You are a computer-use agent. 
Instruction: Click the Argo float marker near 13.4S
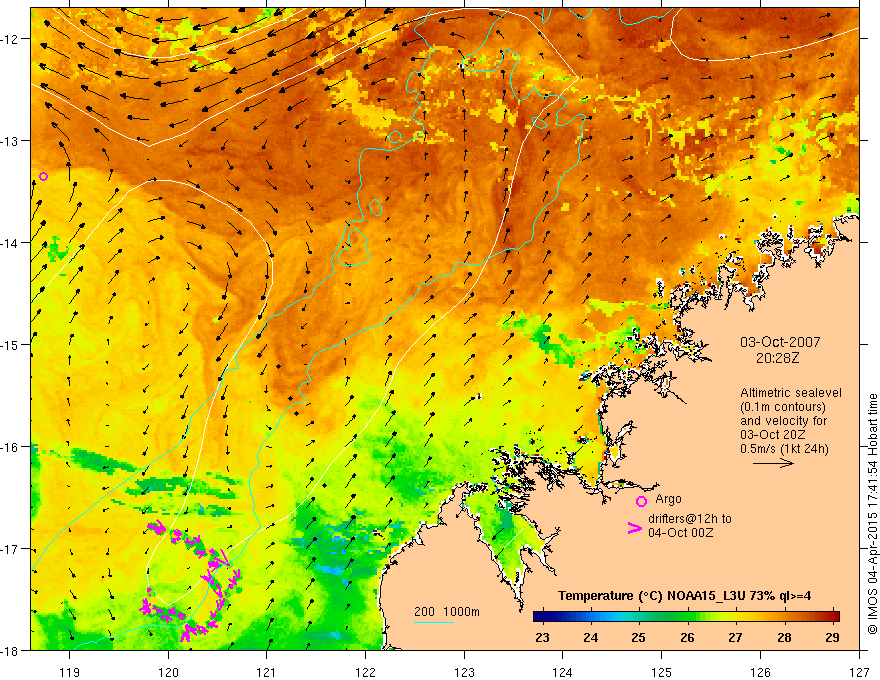pos(43,176)
